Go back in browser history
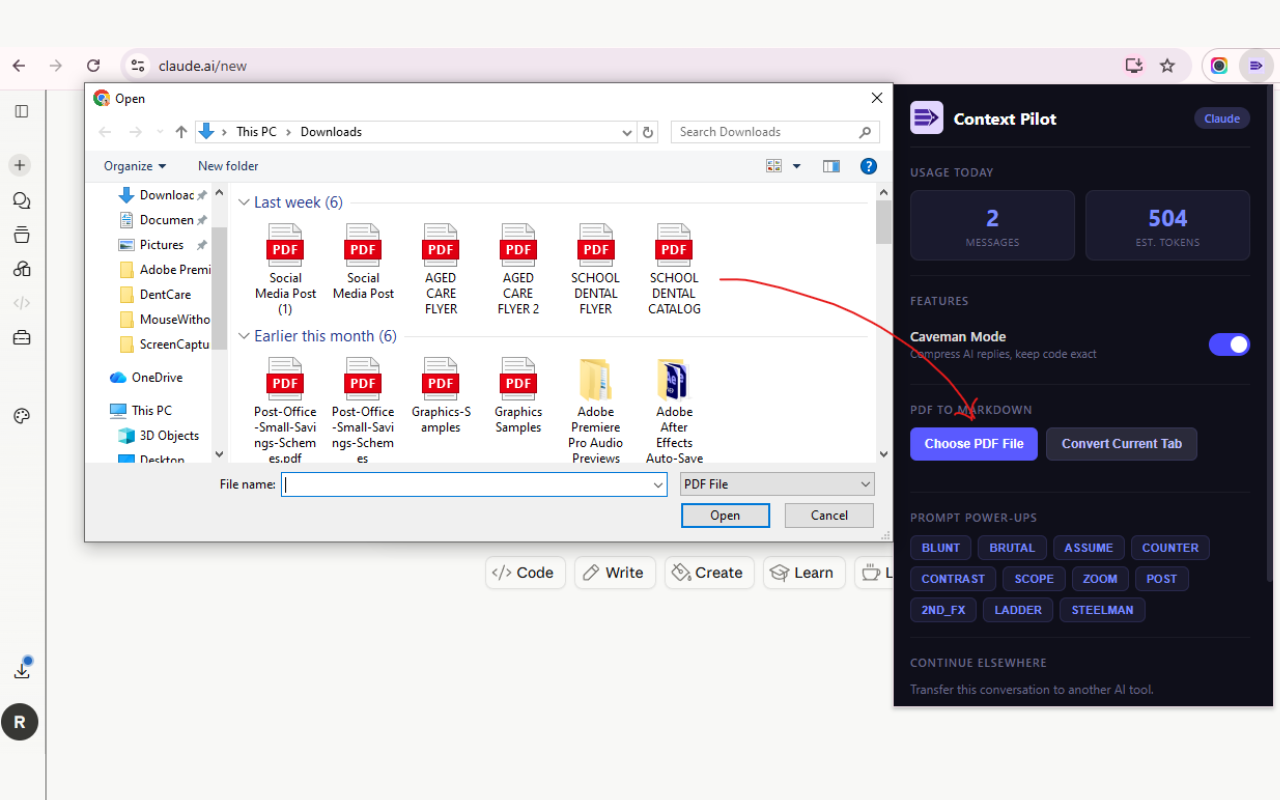1280x800 pixels. (x=19, y=66)
